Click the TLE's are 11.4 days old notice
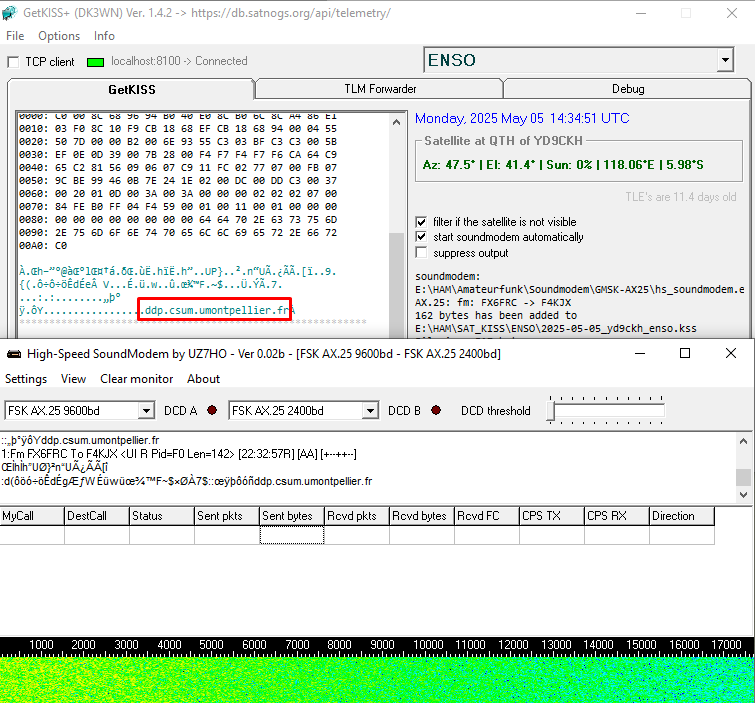755x703 pixels. [x=680, y=197]
